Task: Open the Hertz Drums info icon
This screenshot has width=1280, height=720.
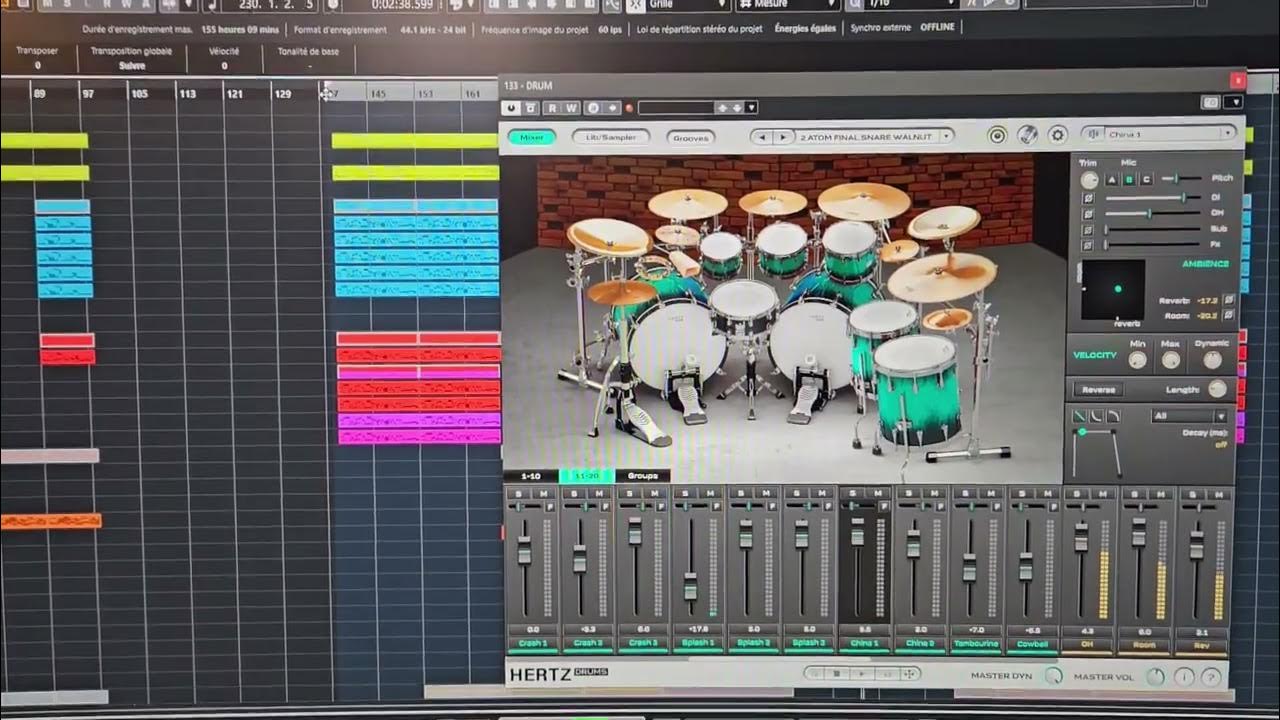Action: click(1184, 677)
